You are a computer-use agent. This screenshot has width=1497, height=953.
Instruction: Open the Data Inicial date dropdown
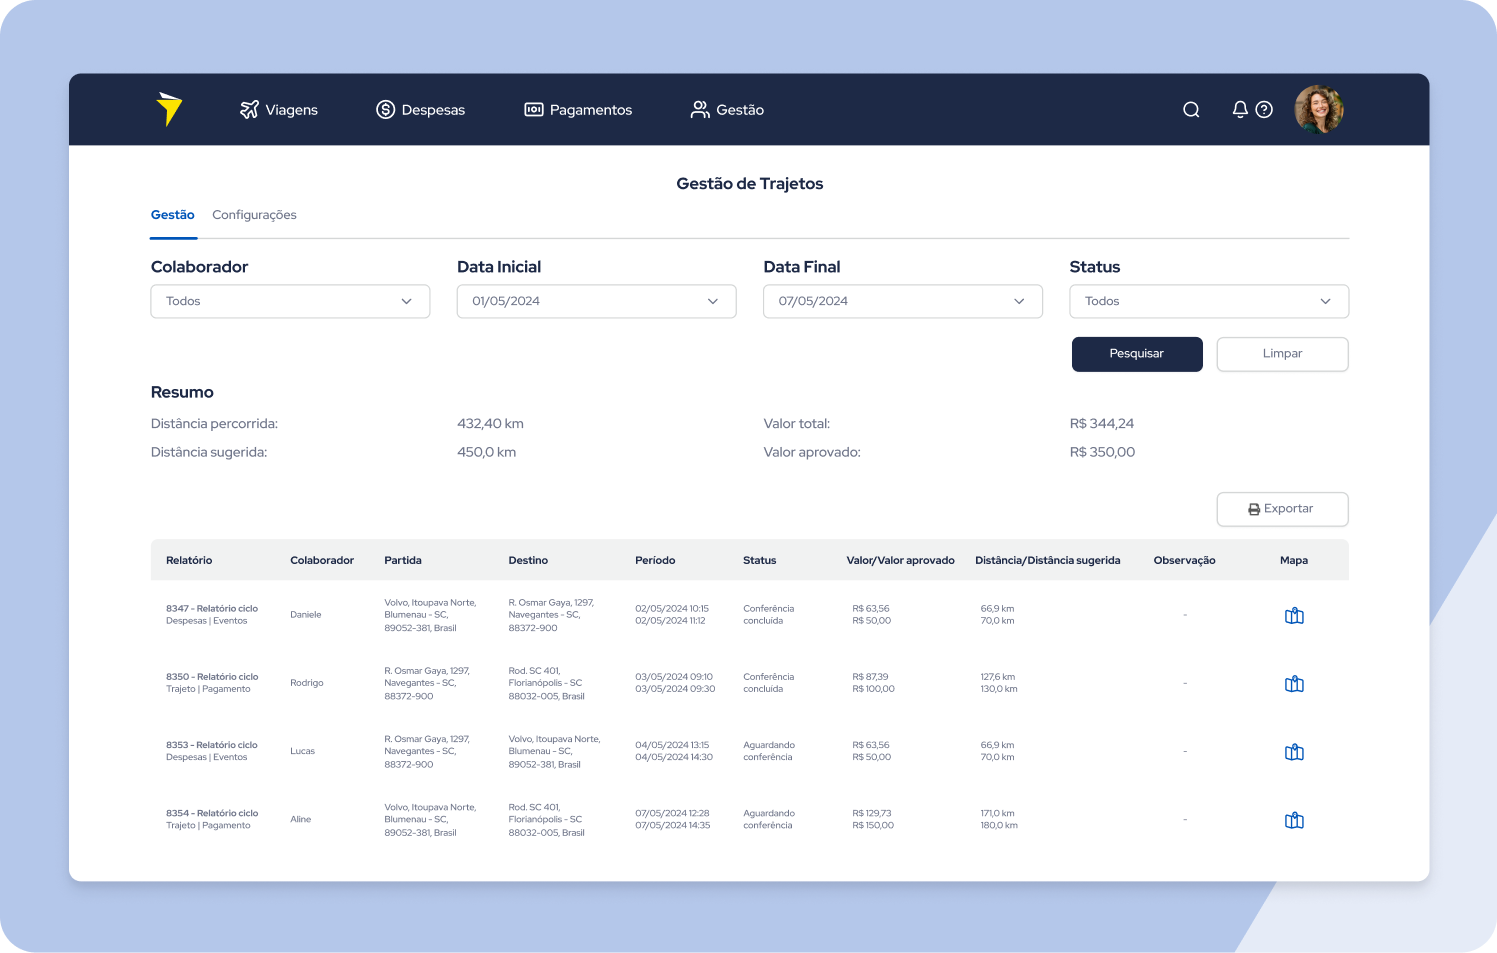tap(596, 301)
